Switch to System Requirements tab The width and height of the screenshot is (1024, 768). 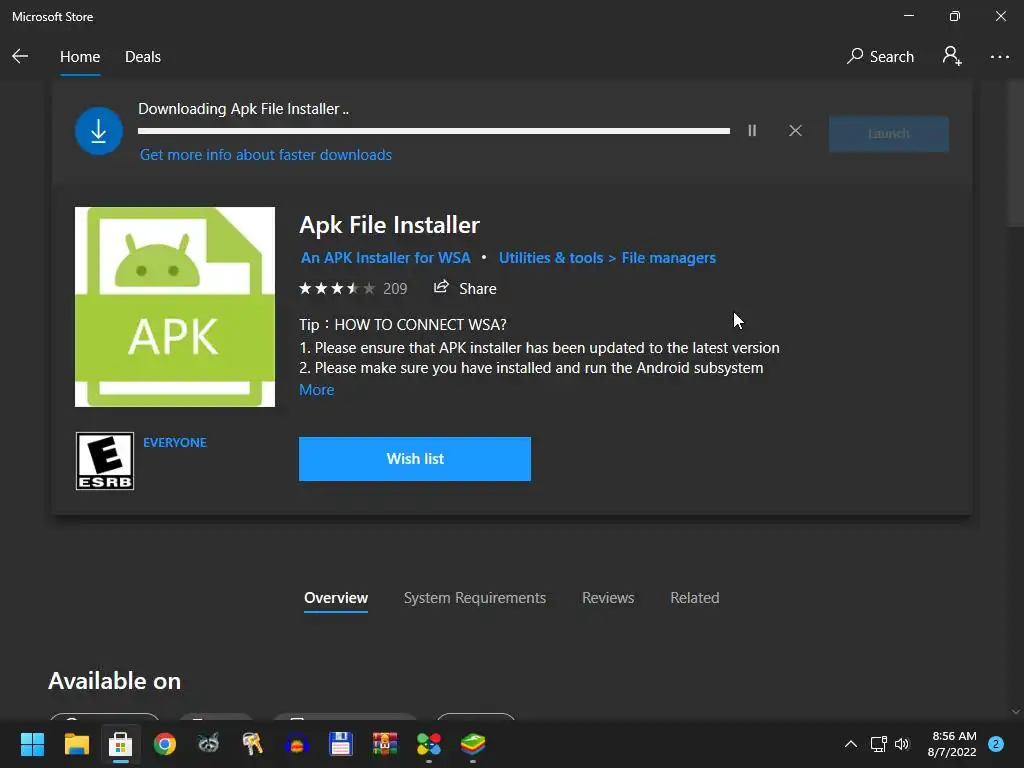coord(475,598)
